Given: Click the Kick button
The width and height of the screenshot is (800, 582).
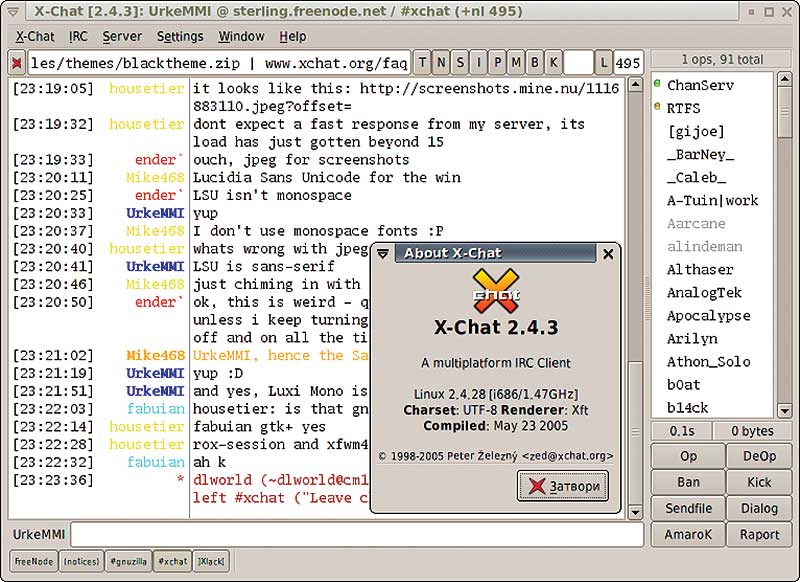Looking at the screenshot, I should [x=759, y=482].
